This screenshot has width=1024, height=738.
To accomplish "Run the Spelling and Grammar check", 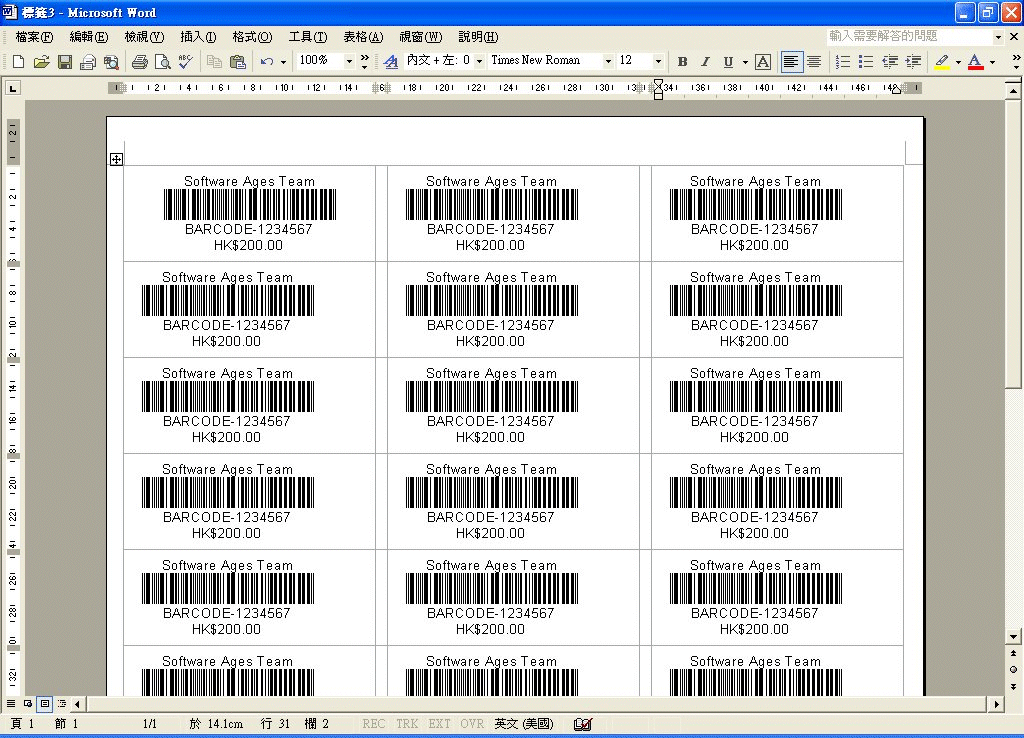I will pos(185,62).
